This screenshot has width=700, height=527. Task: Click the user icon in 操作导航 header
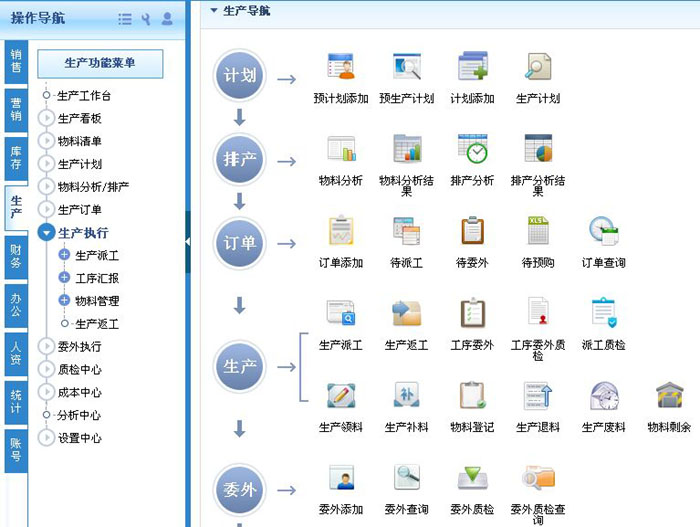point(167,19)
